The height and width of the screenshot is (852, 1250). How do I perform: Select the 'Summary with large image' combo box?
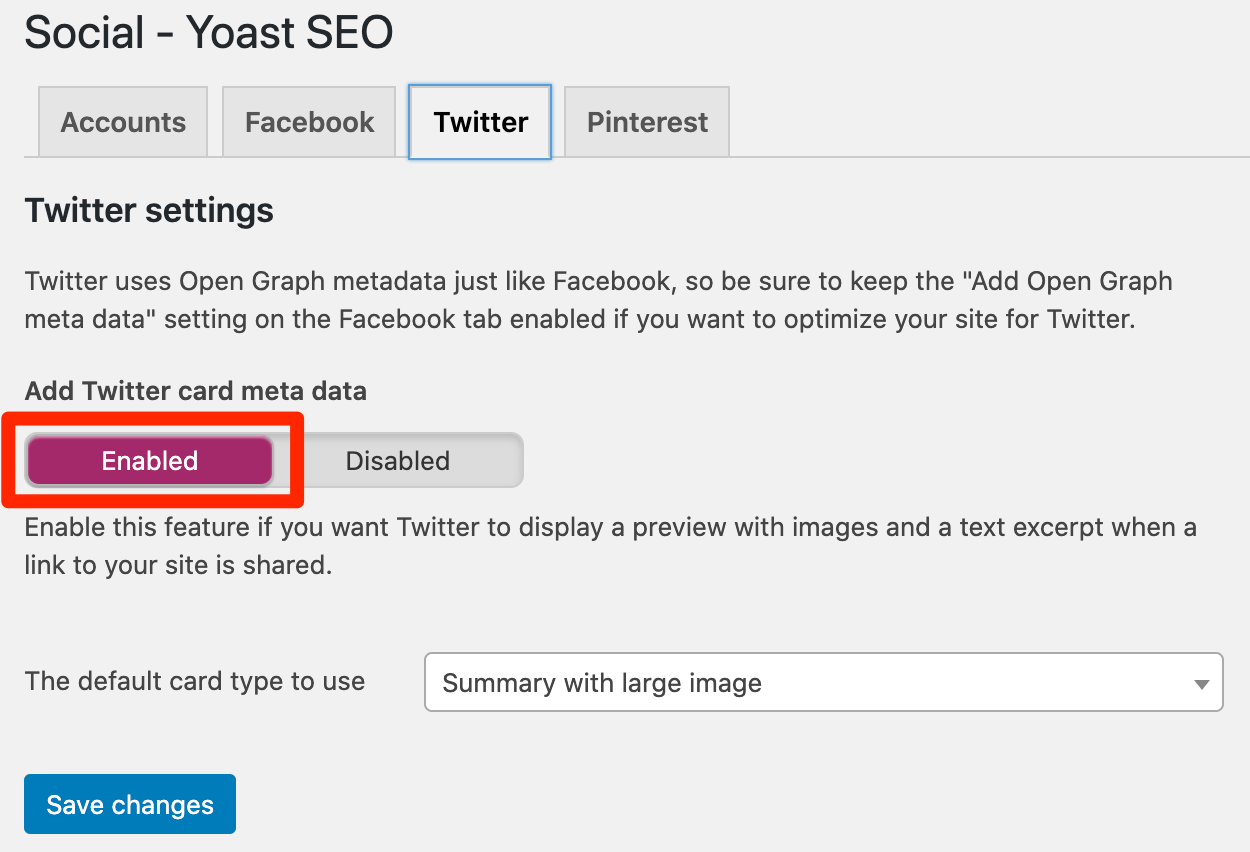823,682
